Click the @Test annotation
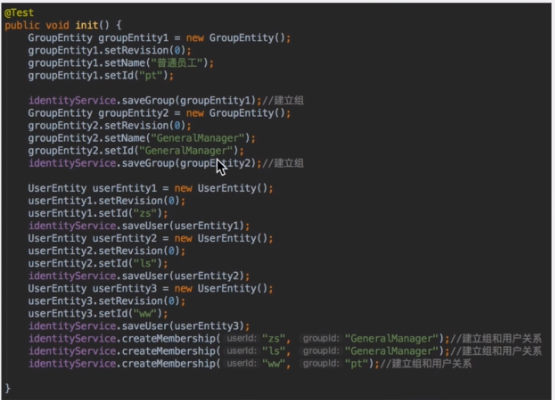Screen dimensions: 555x400 tap(19, 13)
